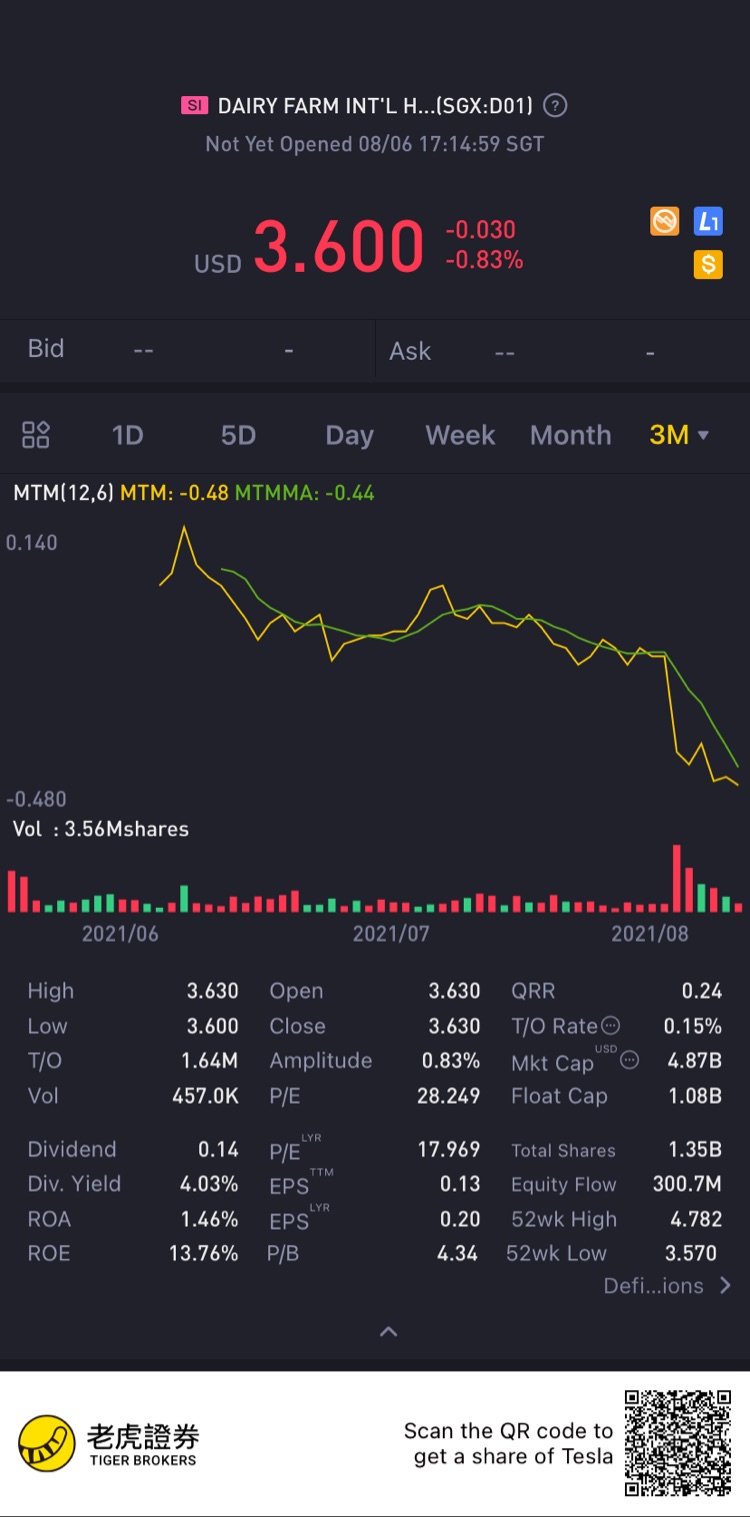Tap the -0.83% change value

click(484, 260)
